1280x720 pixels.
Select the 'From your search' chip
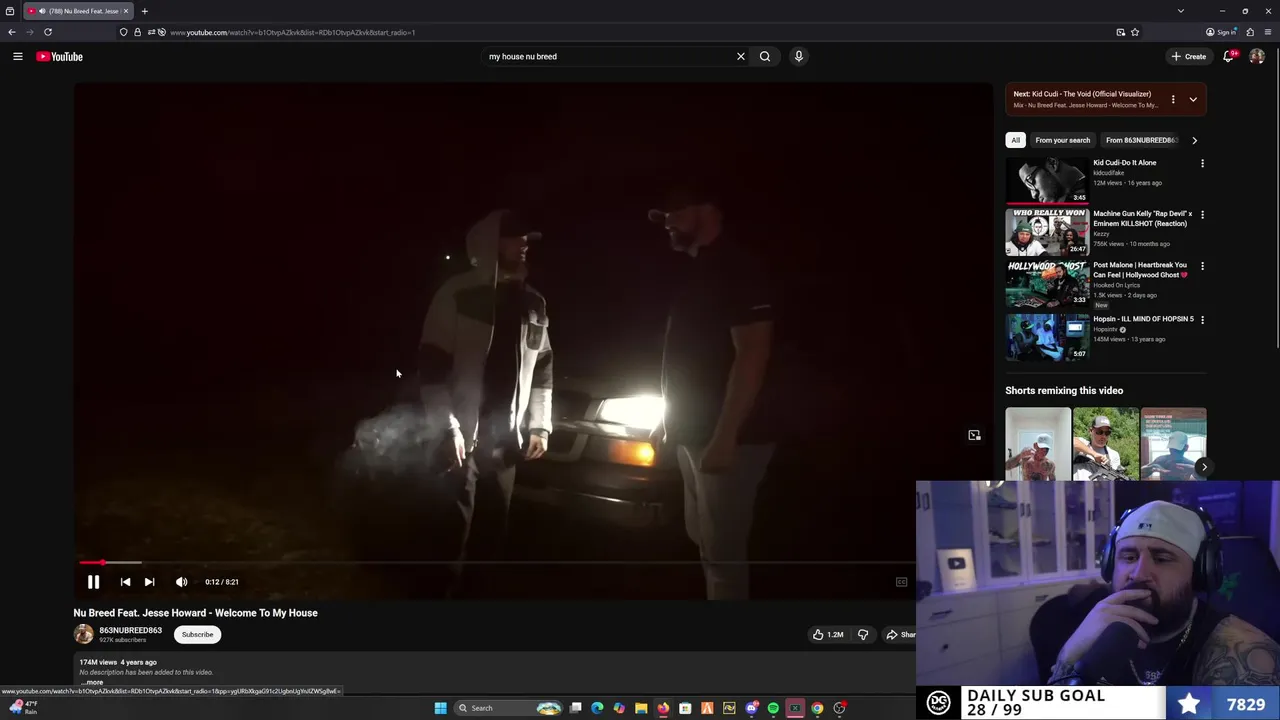(x=1062, y=140)
